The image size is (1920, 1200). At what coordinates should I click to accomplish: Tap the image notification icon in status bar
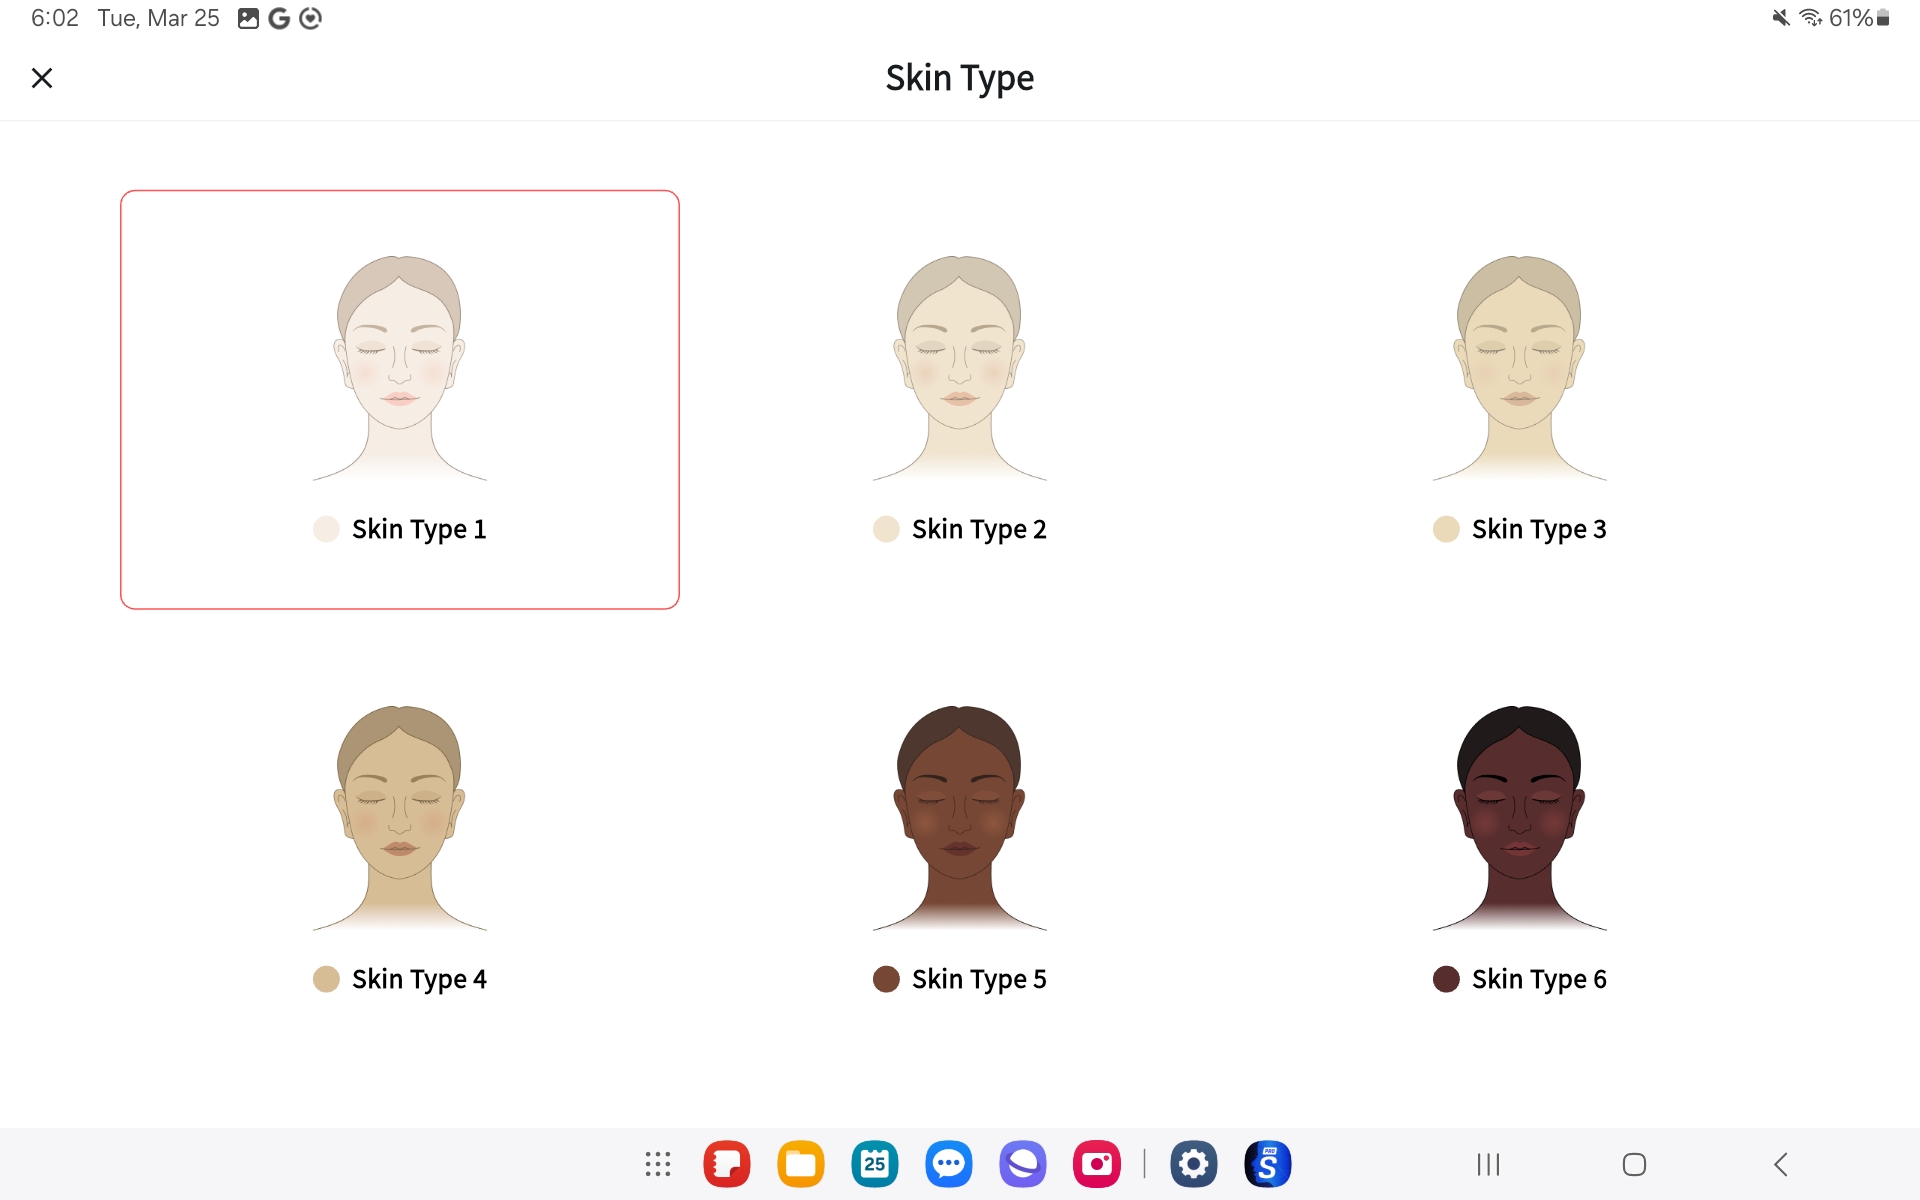tap(248, 18)
